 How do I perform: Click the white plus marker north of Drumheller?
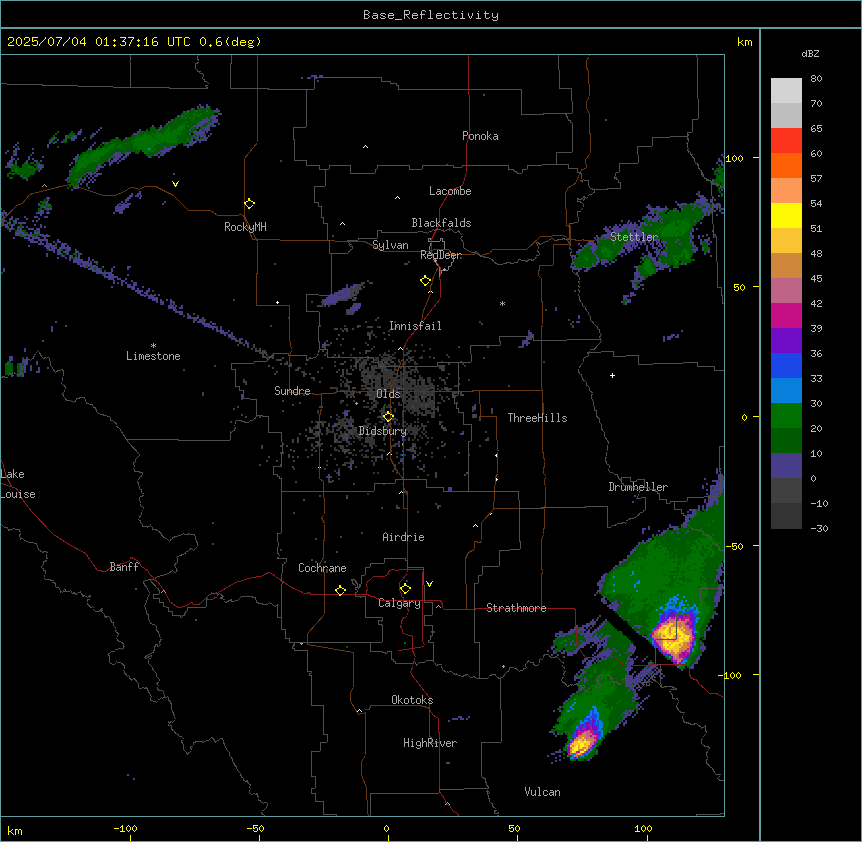click(612, 375)
